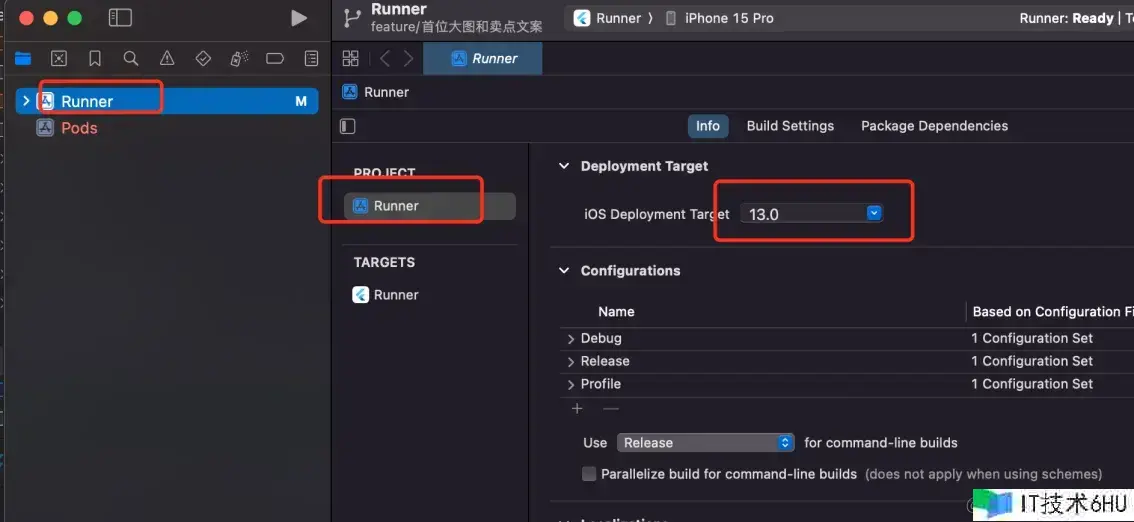This screenshot has width=1134, height=522.
Task: Remove configuration with minus button
Action: (611, 408)
